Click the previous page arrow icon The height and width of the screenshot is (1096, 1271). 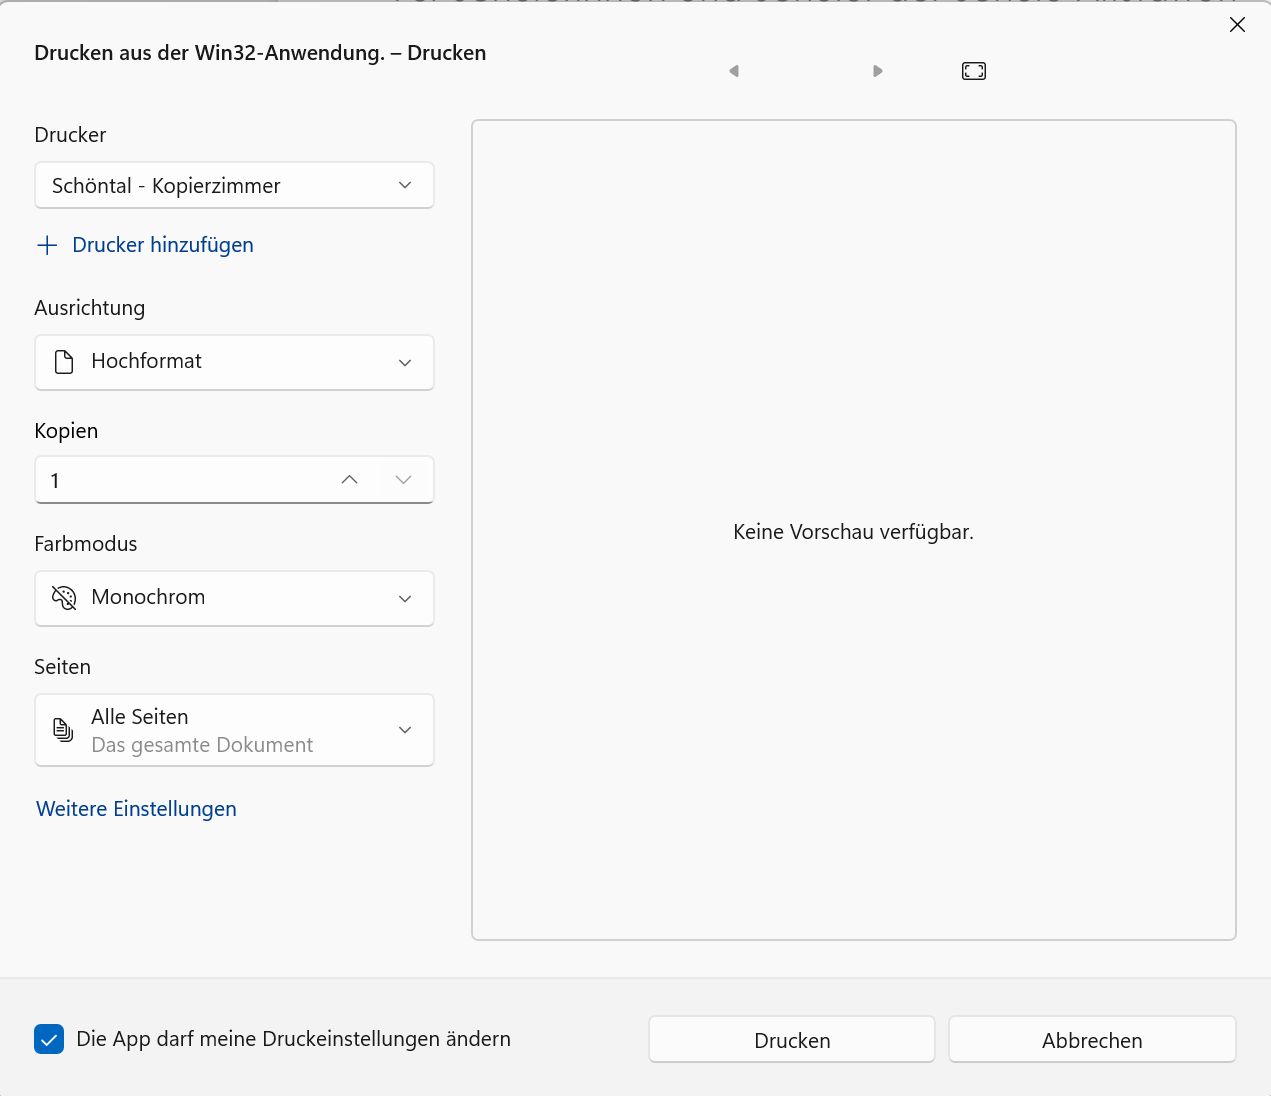click(734, 71)
